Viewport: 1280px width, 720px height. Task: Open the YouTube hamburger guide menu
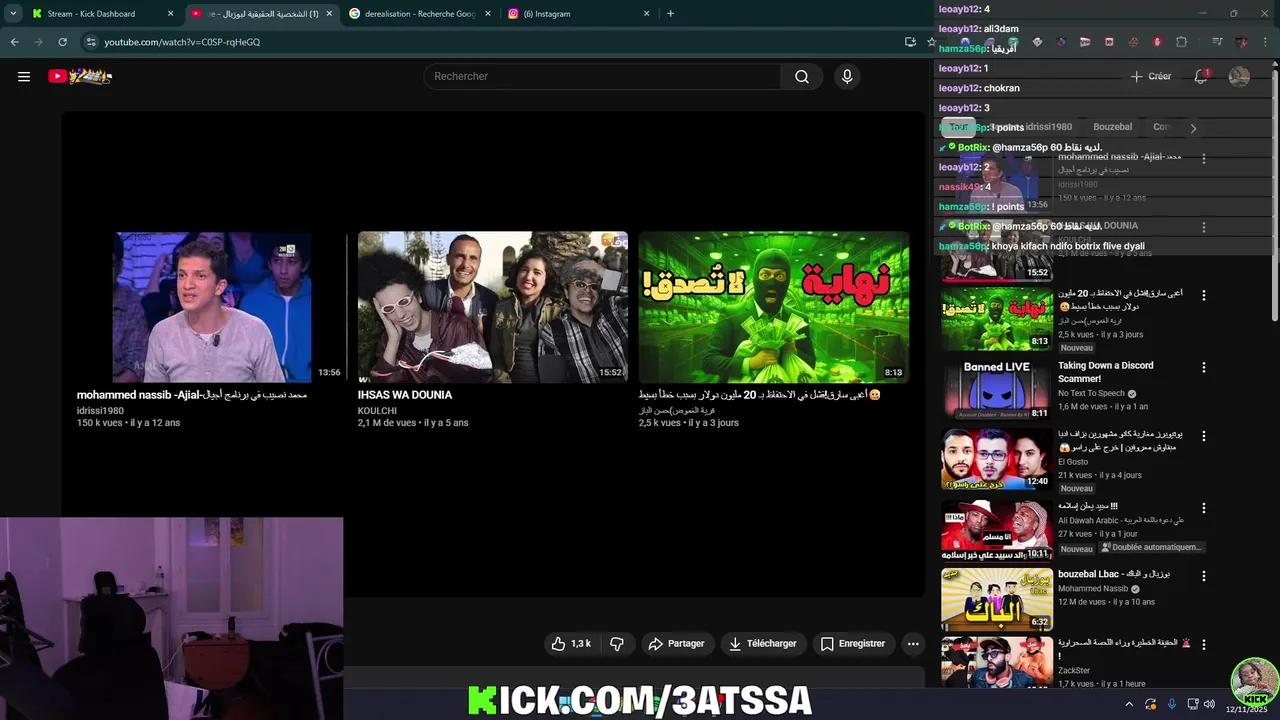point(24,76)
